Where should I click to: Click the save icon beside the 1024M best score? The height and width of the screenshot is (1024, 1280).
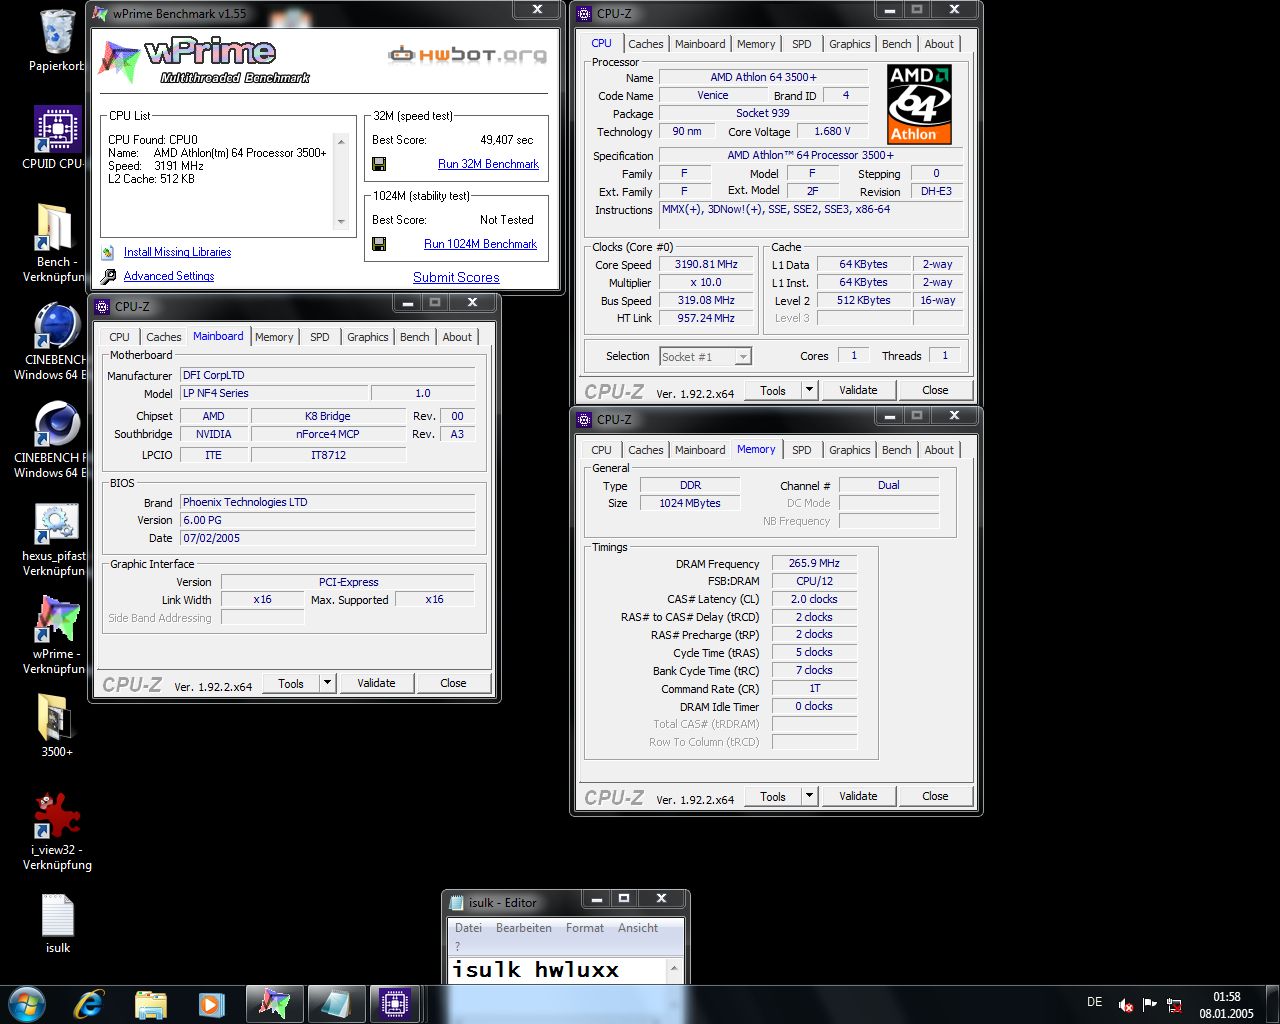pyautogui.click(x=379, y=244)
